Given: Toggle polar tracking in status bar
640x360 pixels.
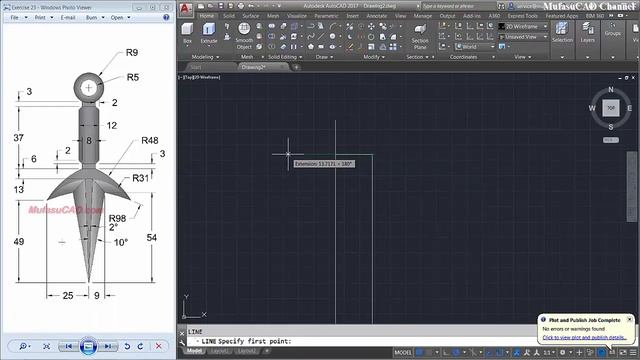Looking at the screenshot, I should pyautogui.click(x=456, y=352).
